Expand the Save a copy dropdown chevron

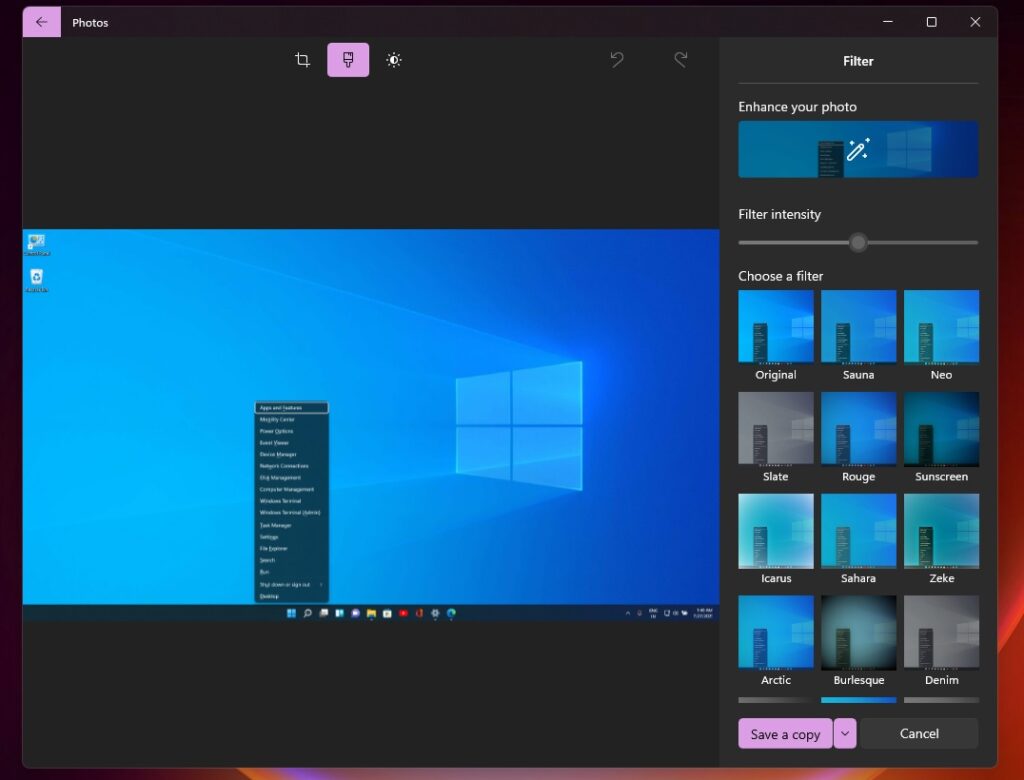(x=843, y=733)
